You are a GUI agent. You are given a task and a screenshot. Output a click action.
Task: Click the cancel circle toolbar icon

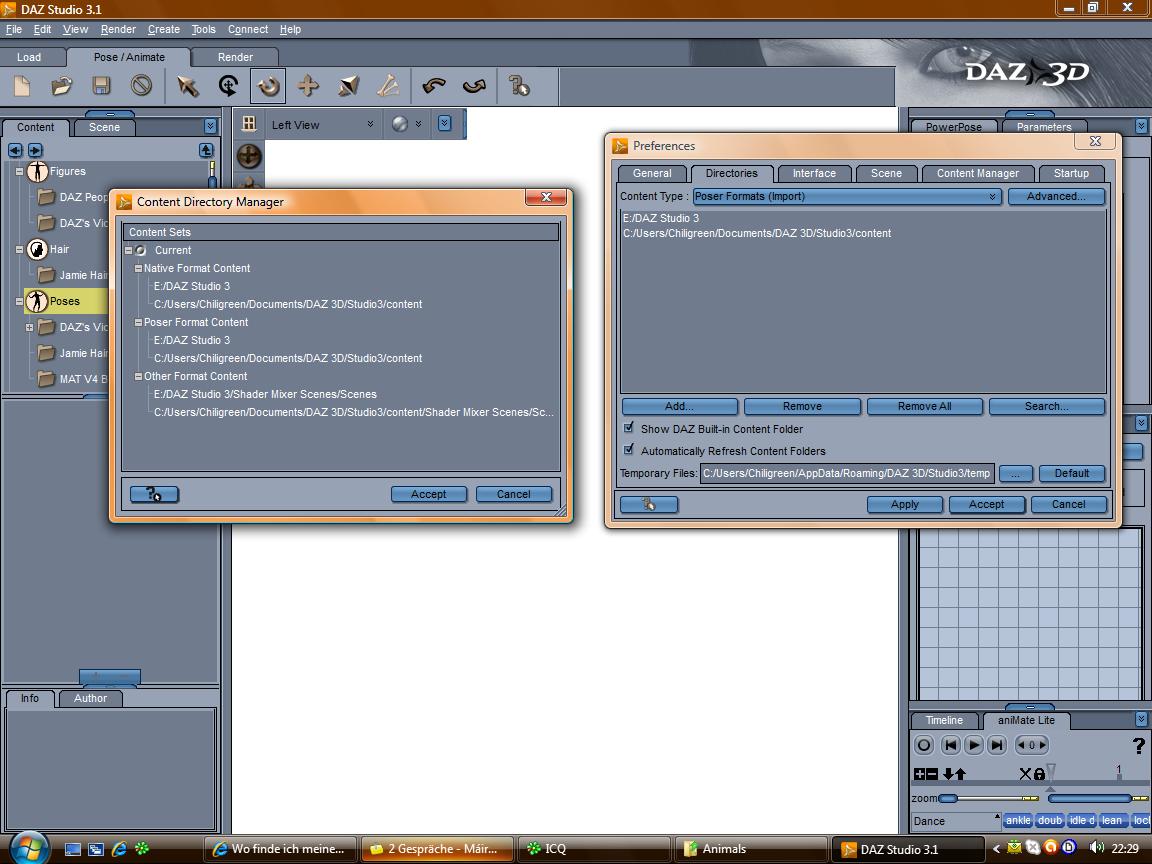[141, 86]
